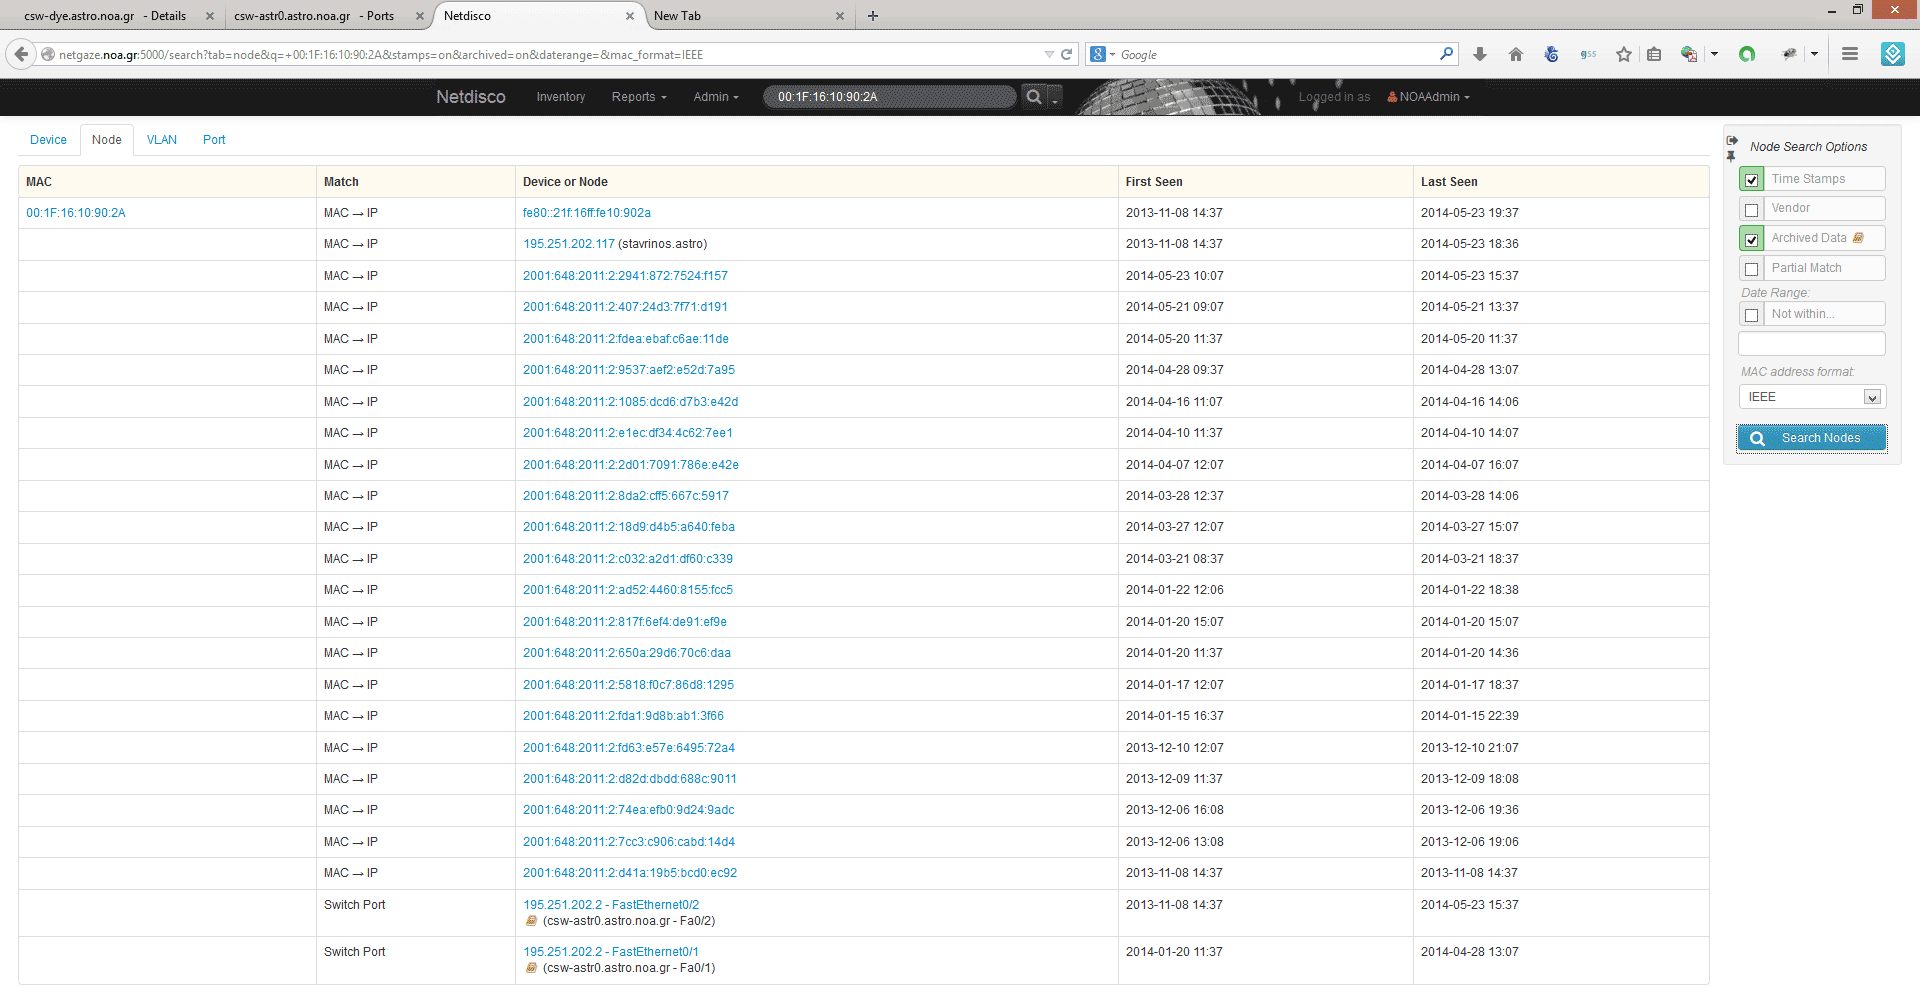
Task: Select the Node tab
Action: [107, 140]
